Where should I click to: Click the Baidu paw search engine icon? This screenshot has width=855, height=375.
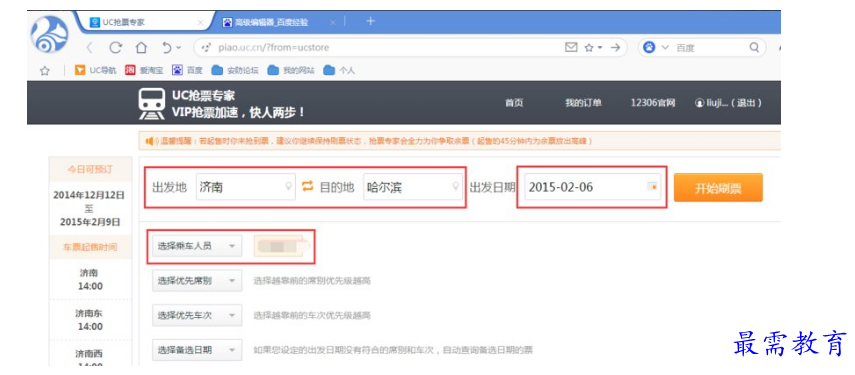coord(649,47)
